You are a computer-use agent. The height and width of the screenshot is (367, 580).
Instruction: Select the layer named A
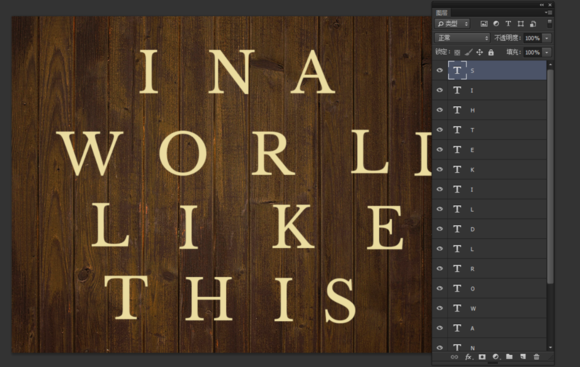point(497,328)
